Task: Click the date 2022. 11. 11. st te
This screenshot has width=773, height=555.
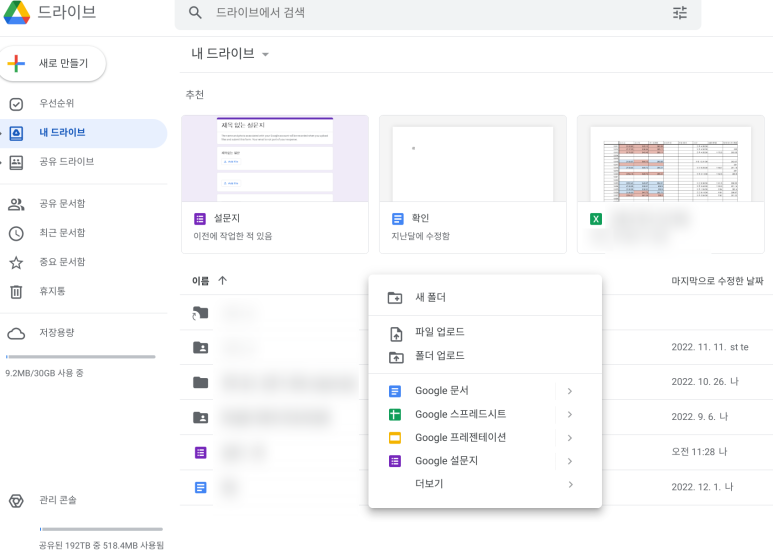Action: [x=710, y=347]
